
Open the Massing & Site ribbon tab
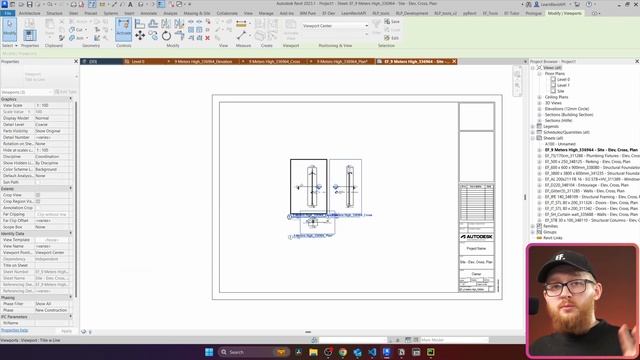point(197,13)
